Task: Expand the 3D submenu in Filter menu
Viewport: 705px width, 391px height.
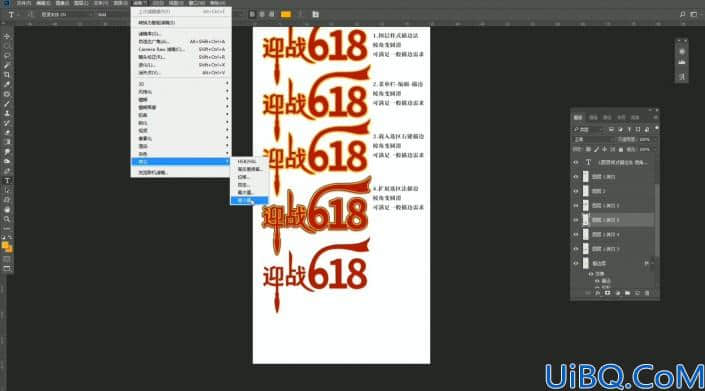Action: (x=181, y=84)
